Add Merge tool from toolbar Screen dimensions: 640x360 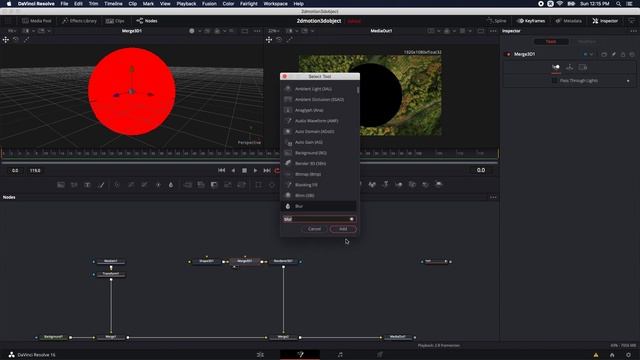(188, 185)
